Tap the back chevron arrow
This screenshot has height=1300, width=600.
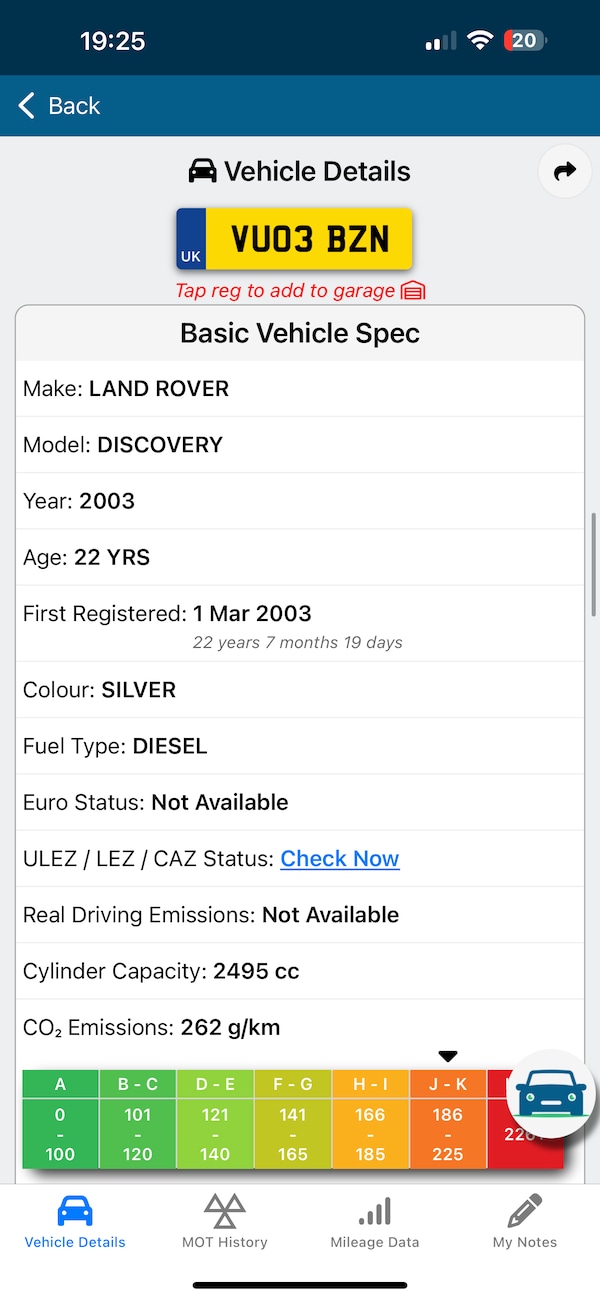click(x=27, y=106)
